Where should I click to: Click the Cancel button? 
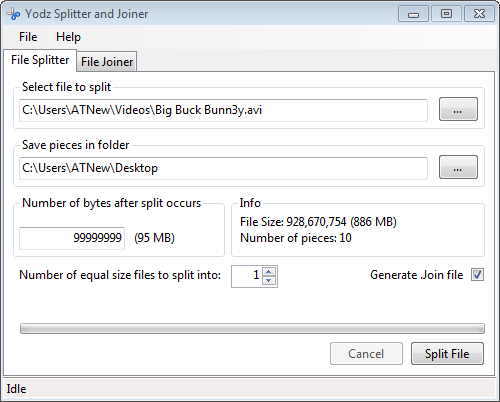366,354
